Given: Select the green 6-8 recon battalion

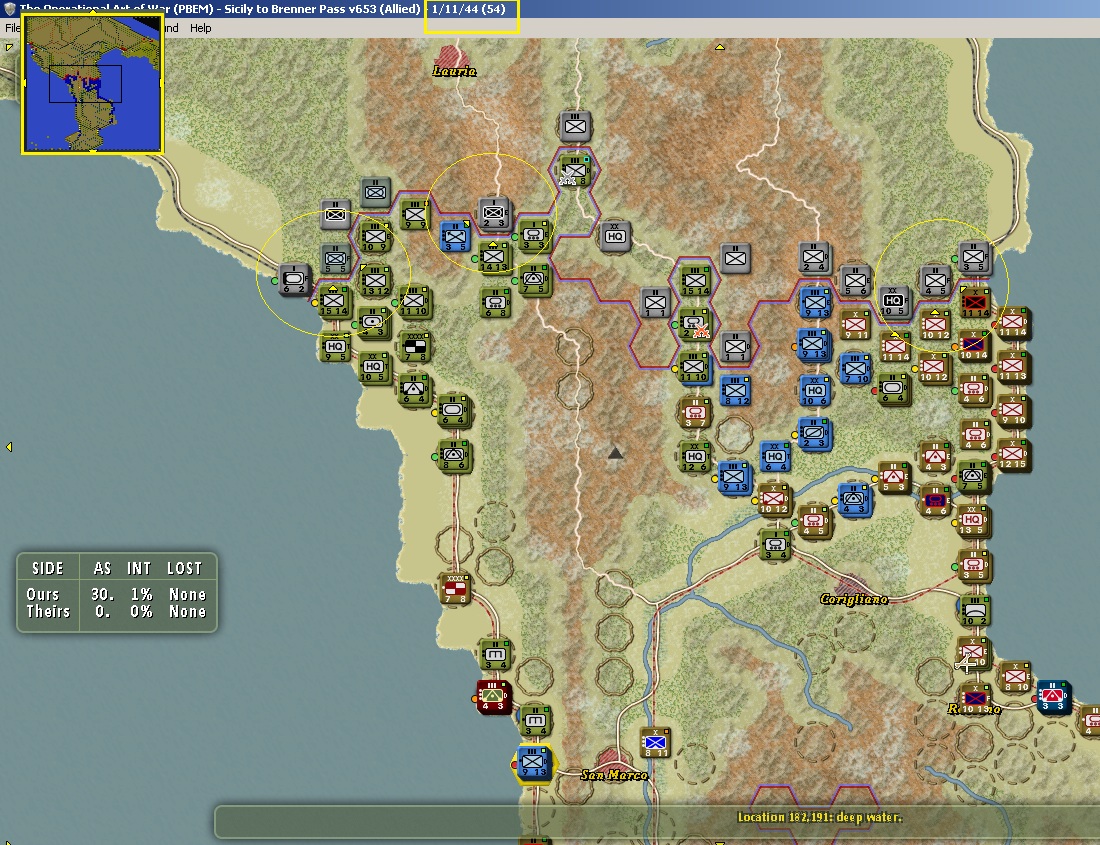Looking at the screenshot, I should (495, 303).
